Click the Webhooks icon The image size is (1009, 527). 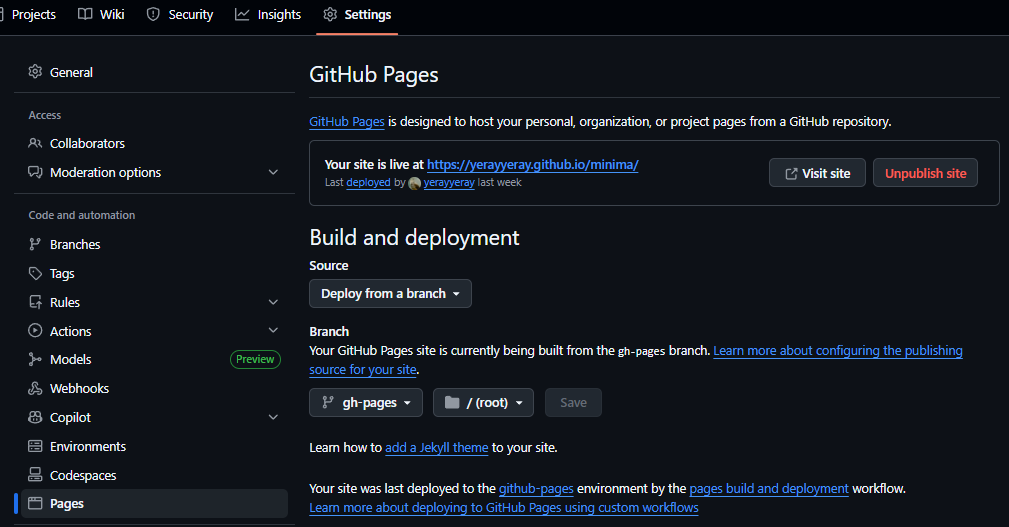pos(35,388)
